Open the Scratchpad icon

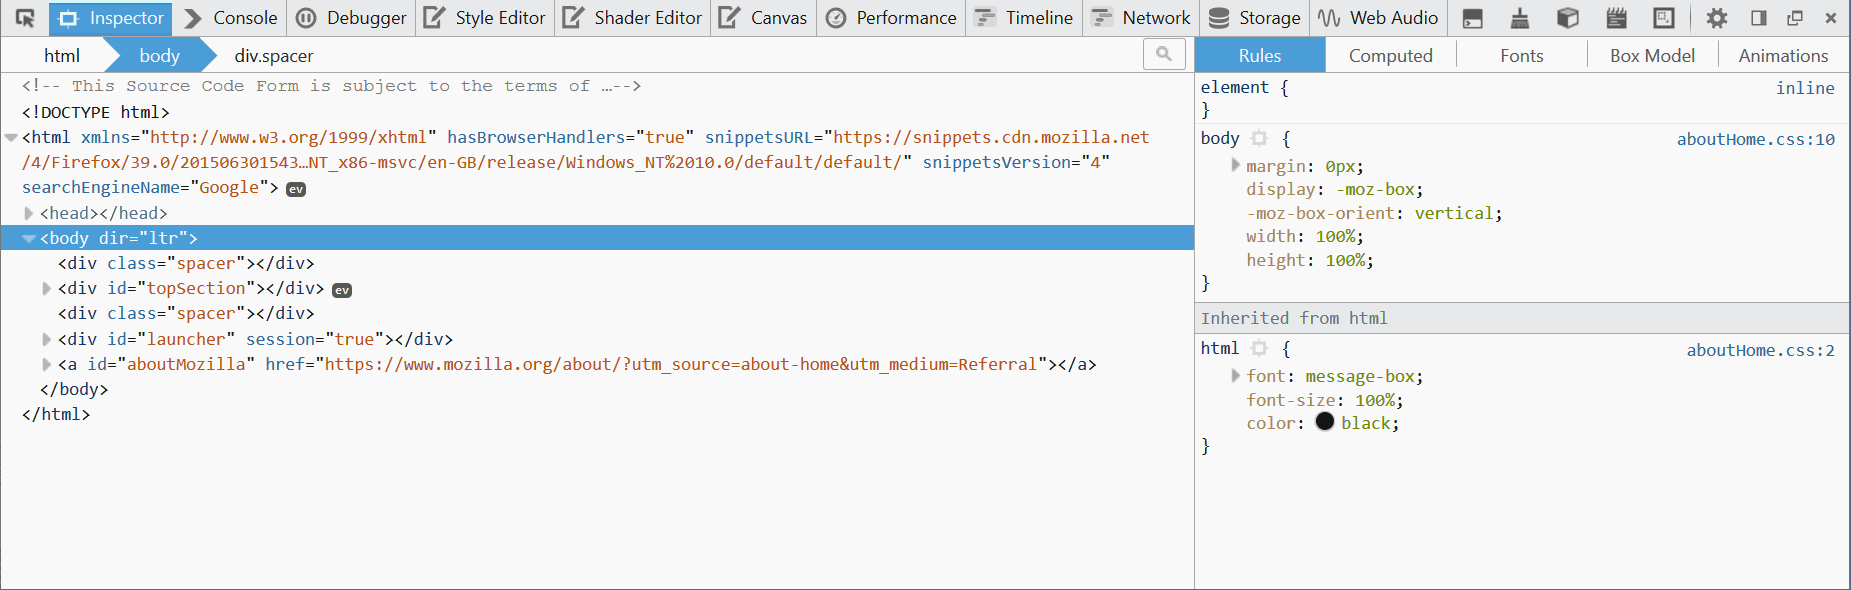[x=1616, y=18]
